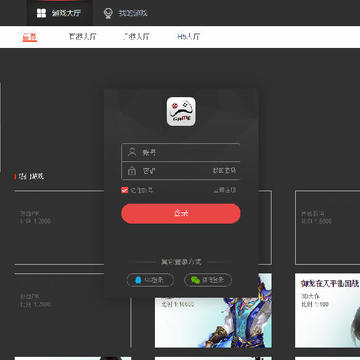Viewport: 360px width, 360px height.
Task: Open the 游戏大厅 game hall tab
Action: click(x=59, y=13)
